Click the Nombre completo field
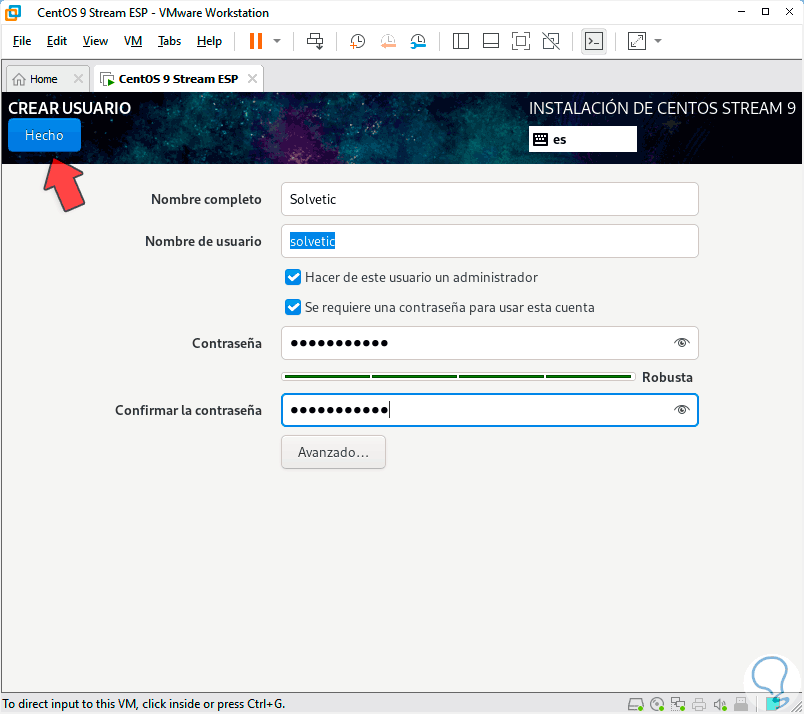This screenshot has height=714, width=804. click(x=490, y=199)
